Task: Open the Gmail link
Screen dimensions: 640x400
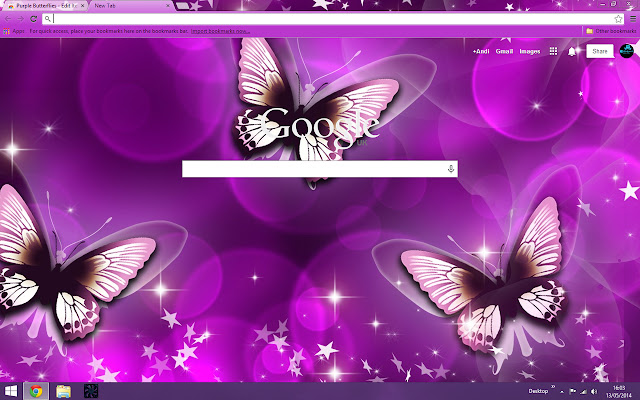Action: pos(504,51)
